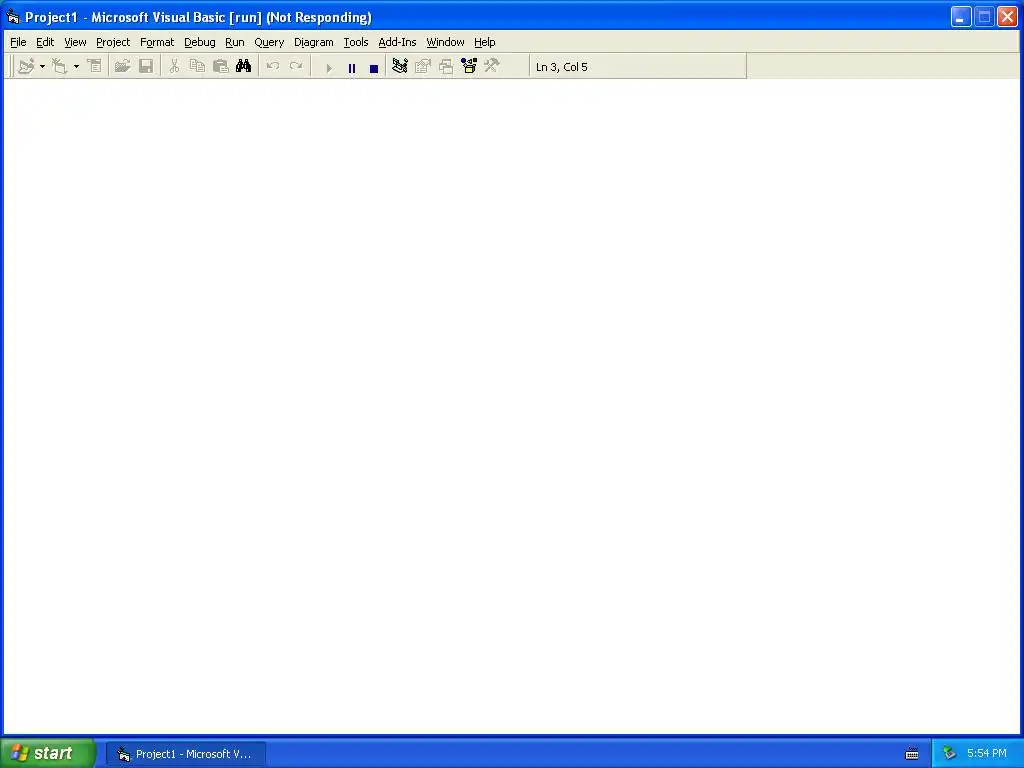Open the Form Layout Window icon
The width and height of the screenshot is (1024, 768).
tap(446, 67)
